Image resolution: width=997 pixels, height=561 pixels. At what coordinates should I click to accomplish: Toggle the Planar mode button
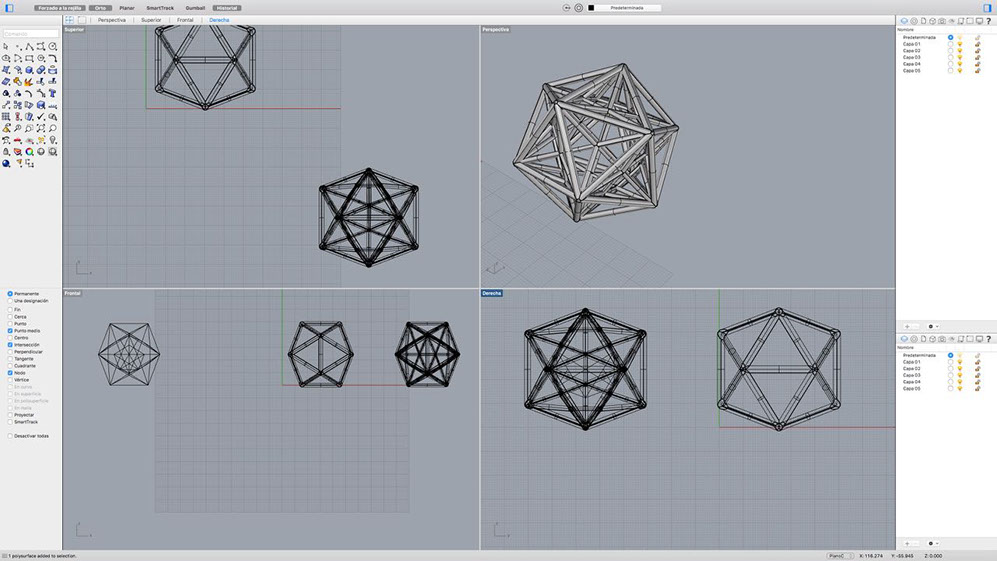127,8
